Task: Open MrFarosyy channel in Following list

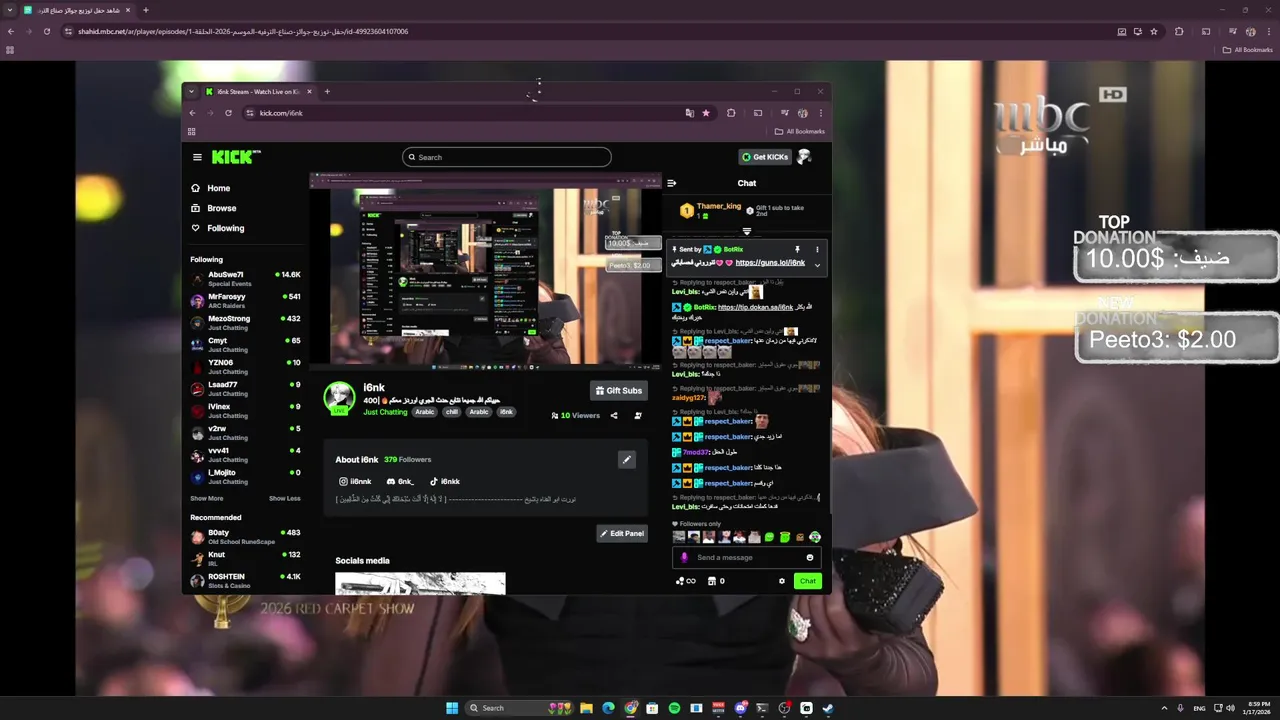Action: click(x=245, y=300)
